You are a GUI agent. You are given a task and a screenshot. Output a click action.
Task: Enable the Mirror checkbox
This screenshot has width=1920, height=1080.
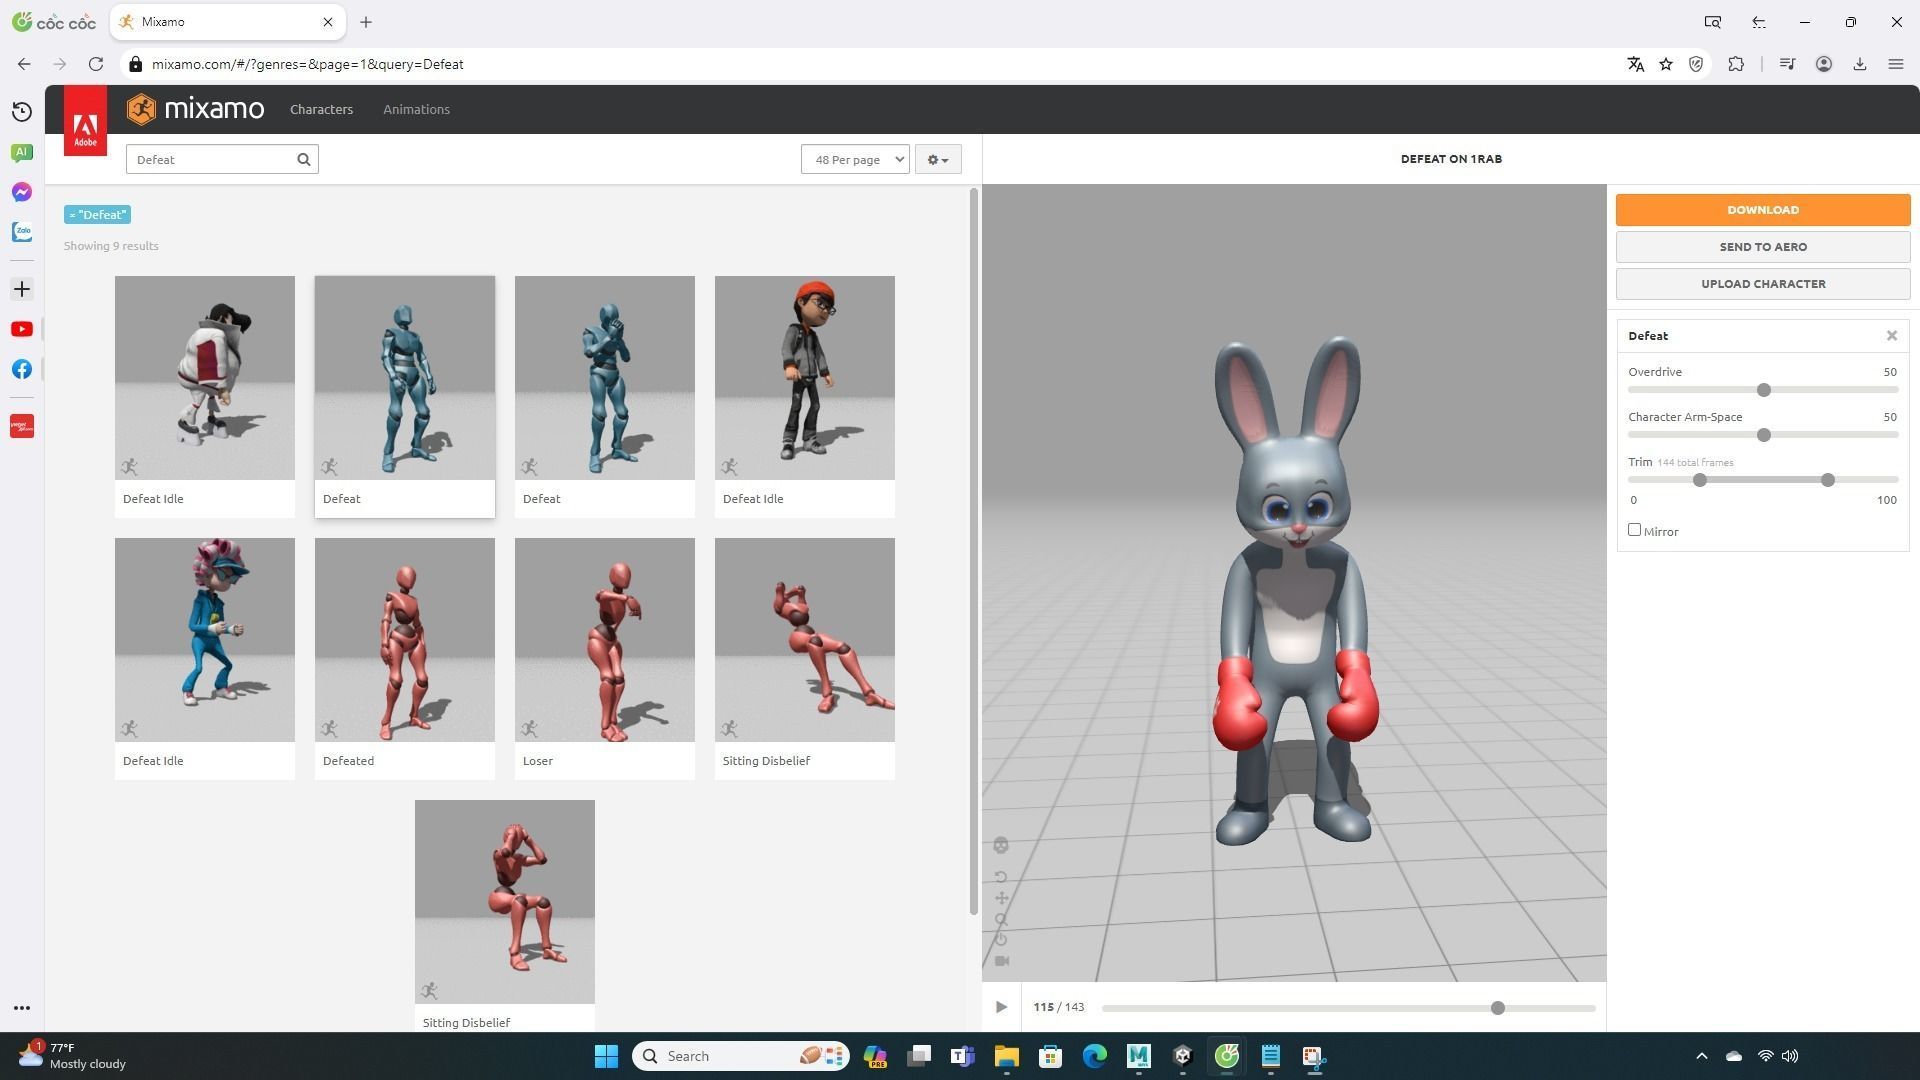1634,530
